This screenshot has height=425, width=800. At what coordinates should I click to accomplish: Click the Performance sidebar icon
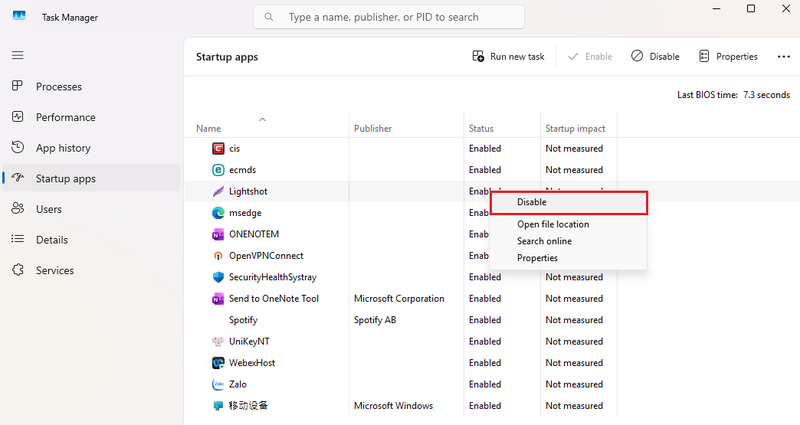(x=17, y=117)
